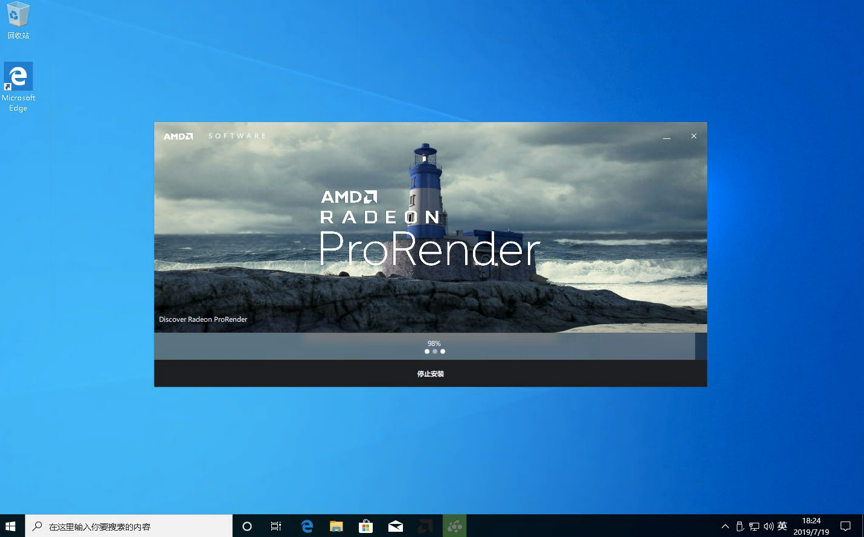Open the Mail app from taskbar
Screen dimensions: 864x537
[395, 526]
